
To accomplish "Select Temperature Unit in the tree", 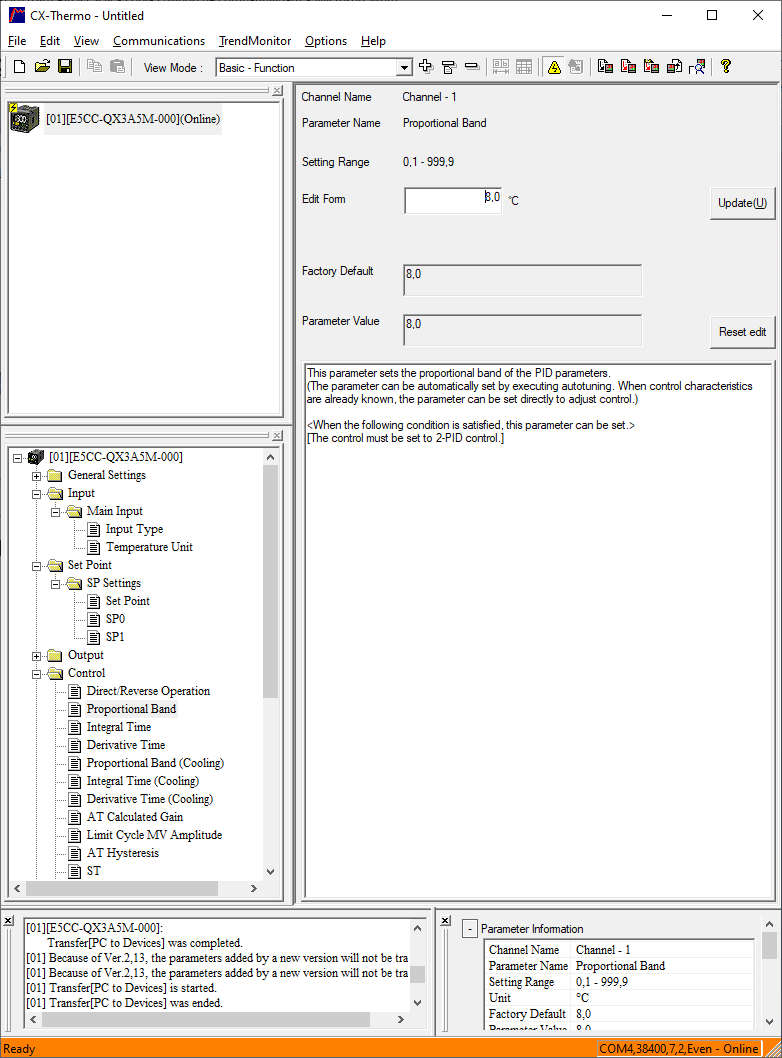I will click(149, 547).
